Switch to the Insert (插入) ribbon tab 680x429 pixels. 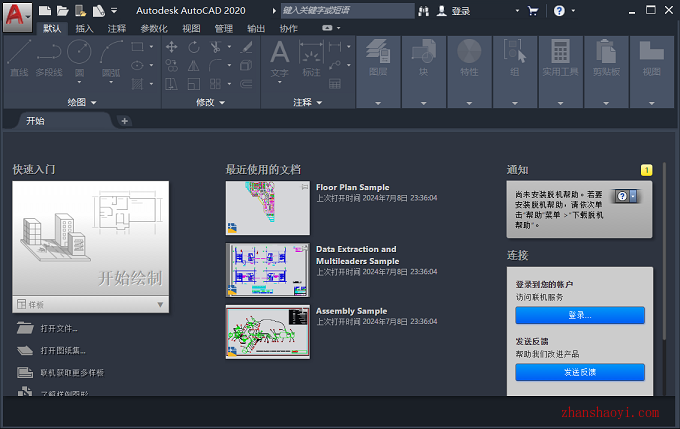coord(85,29)
